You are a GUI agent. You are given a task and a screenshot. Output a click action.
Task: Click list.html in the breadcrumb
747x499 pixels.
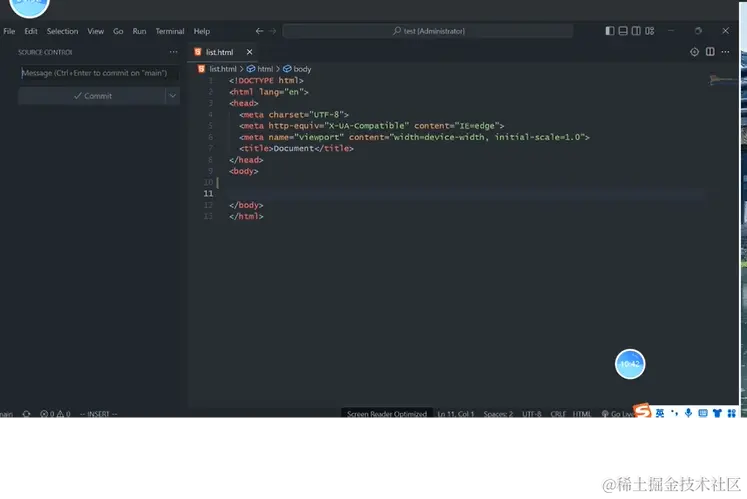coord(222,69)
